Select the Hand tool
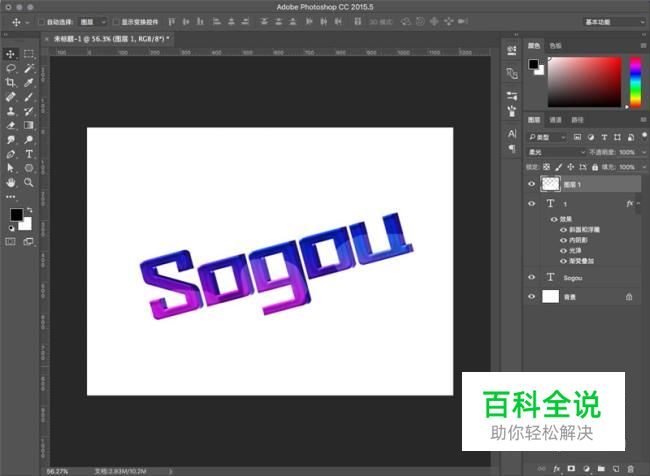Viewport: 650px width, 476px height. click(x=10, y=182)
